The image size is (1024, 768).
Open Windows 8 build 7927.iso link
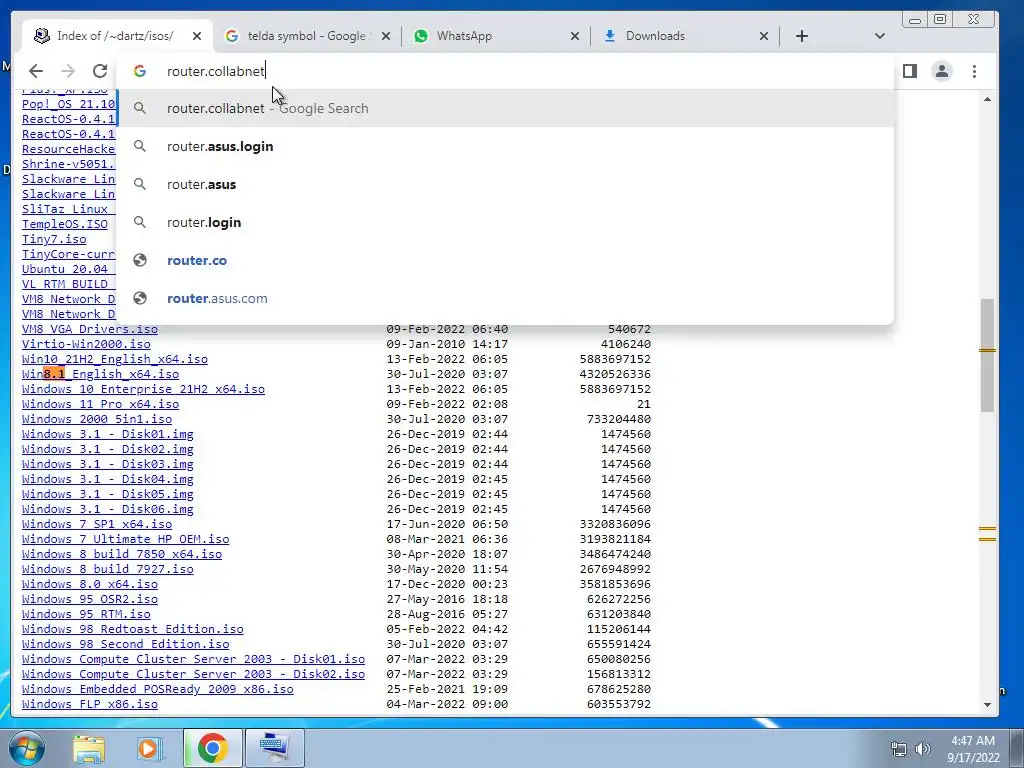(x=108, y=569)
